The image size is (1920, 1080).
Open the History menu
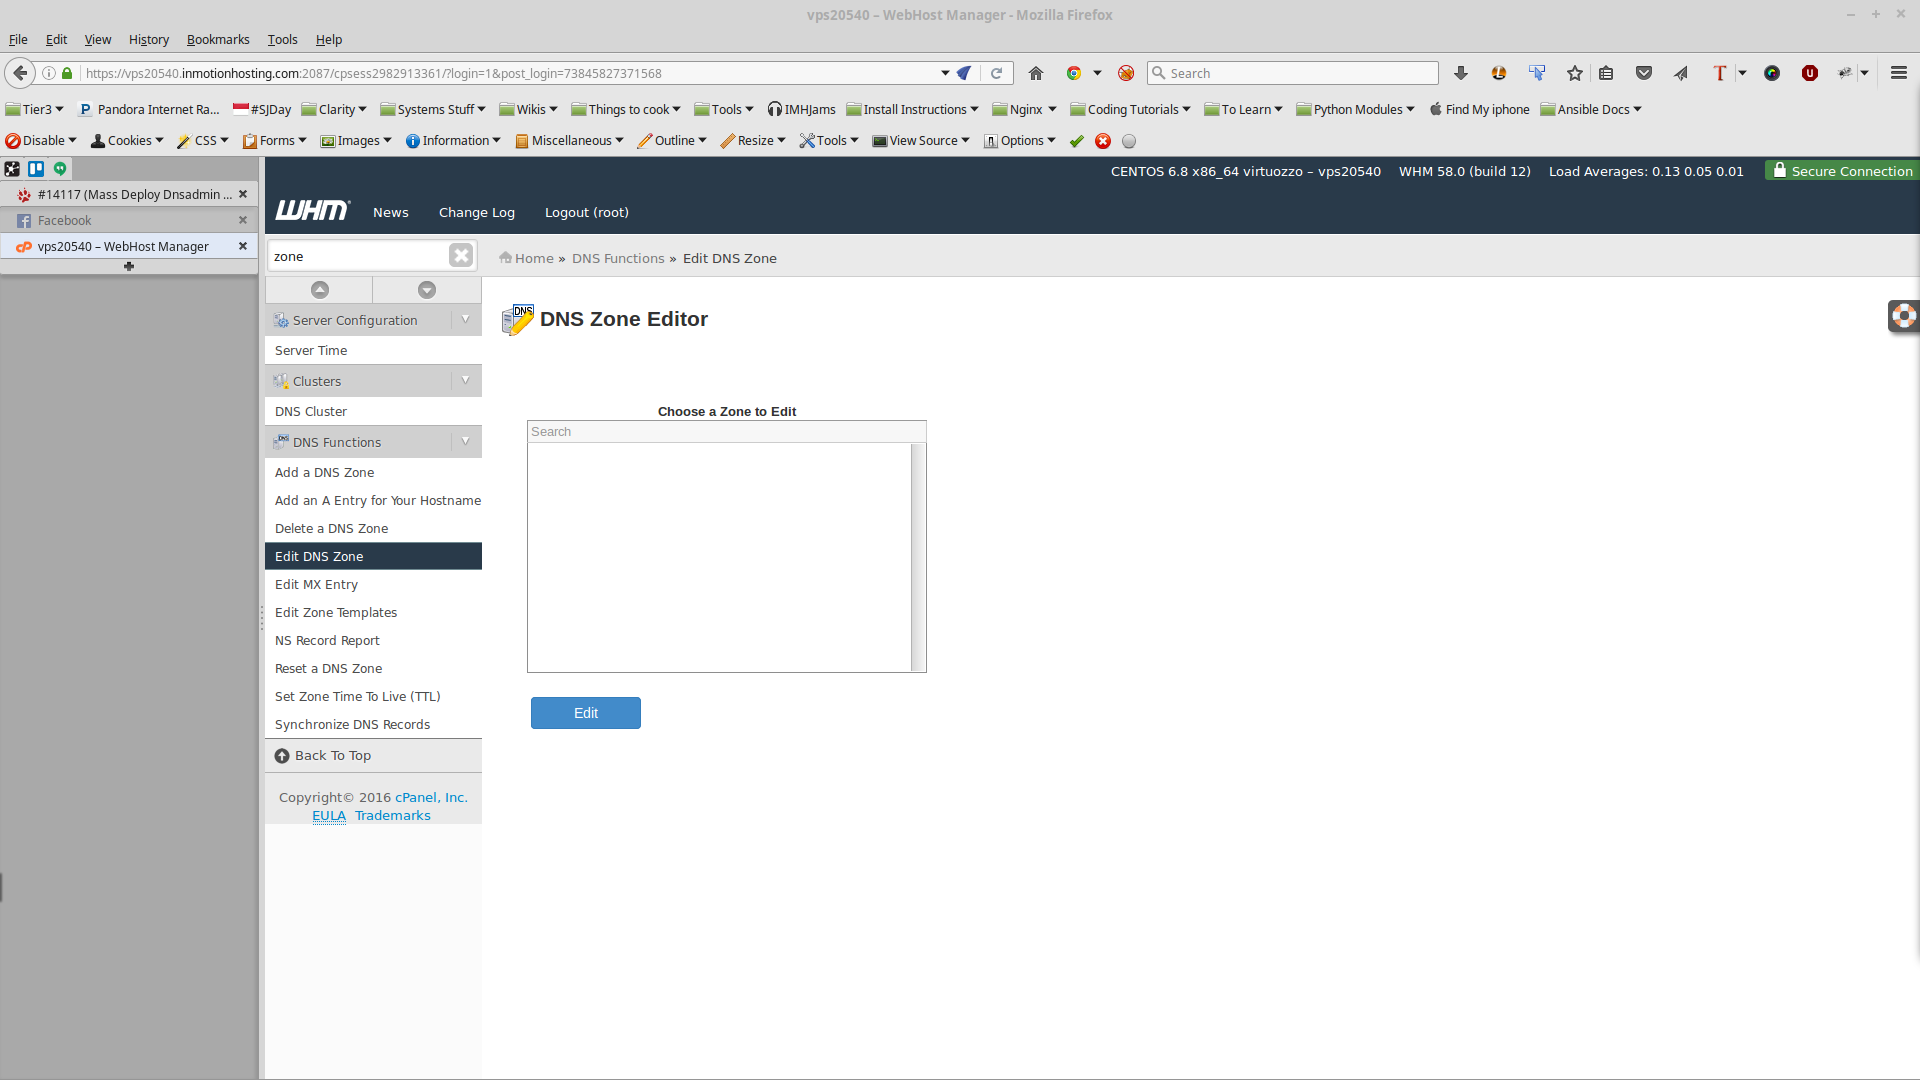click(148, 40)
